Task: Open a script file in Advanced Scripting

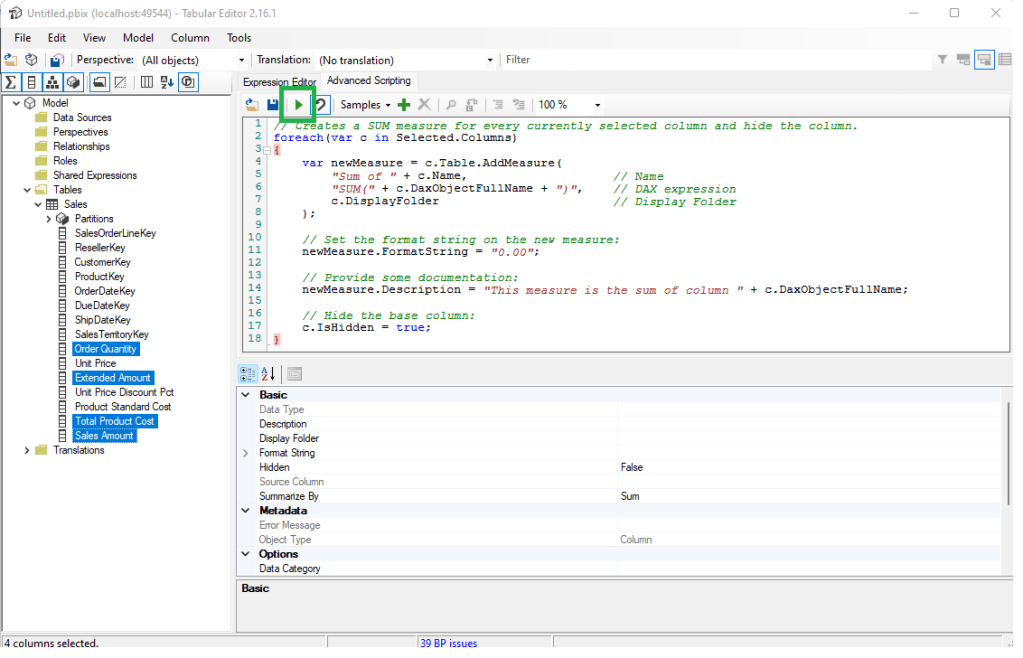Action: pos(253,104)
